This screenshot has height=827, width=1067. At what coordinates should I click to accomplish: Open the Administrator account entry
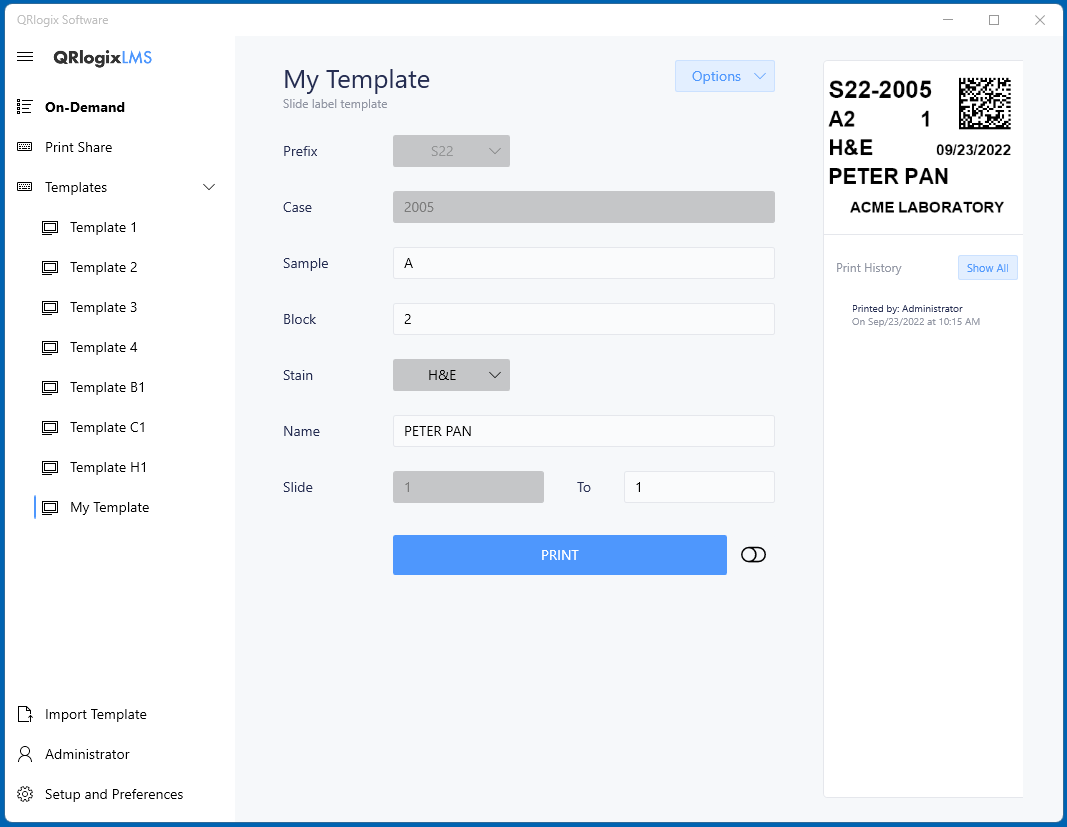(87, 754)
